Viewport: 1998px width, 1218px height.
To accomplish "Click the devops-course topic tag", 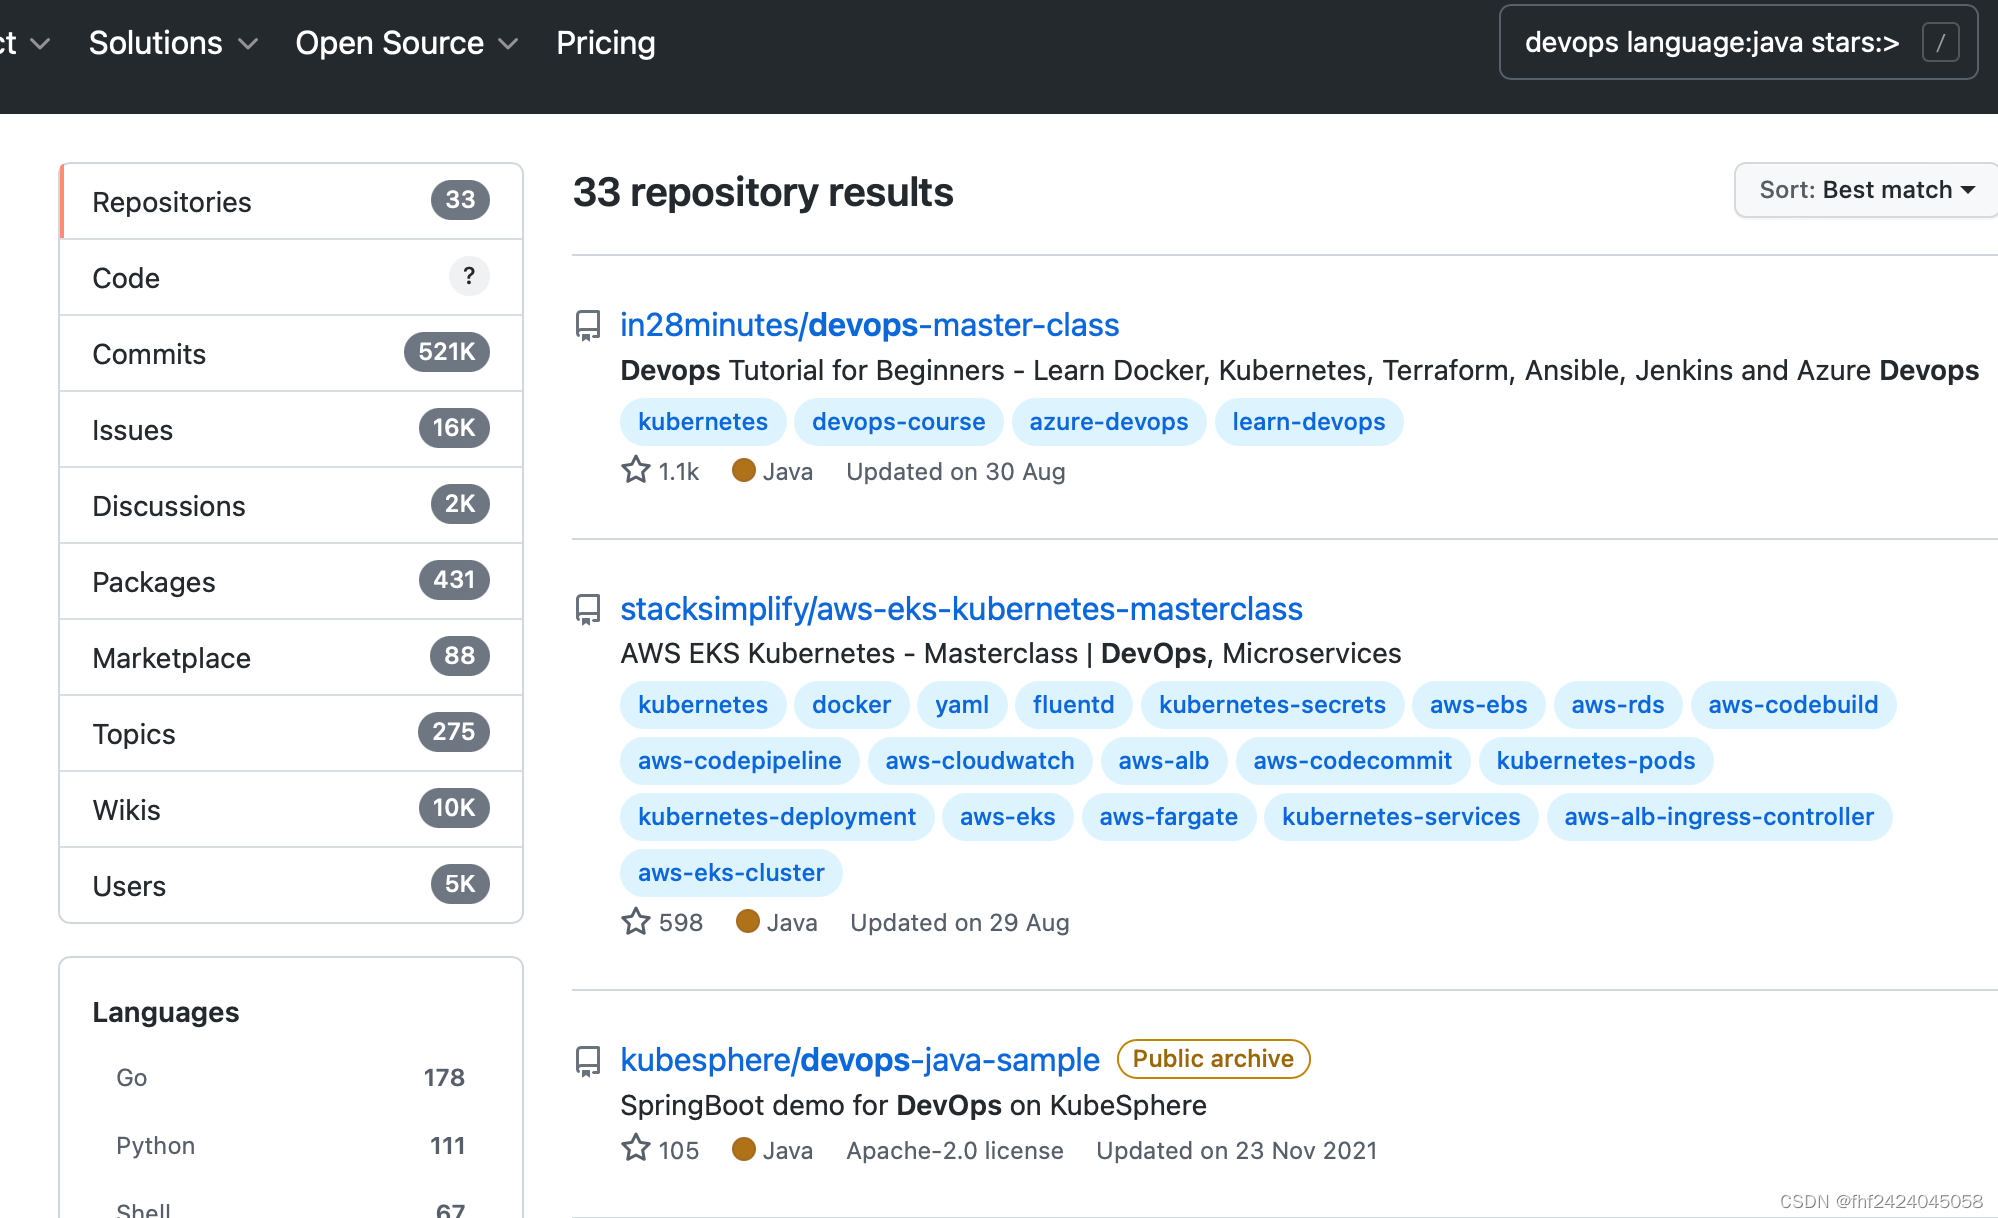I will (x=898, y=422).
